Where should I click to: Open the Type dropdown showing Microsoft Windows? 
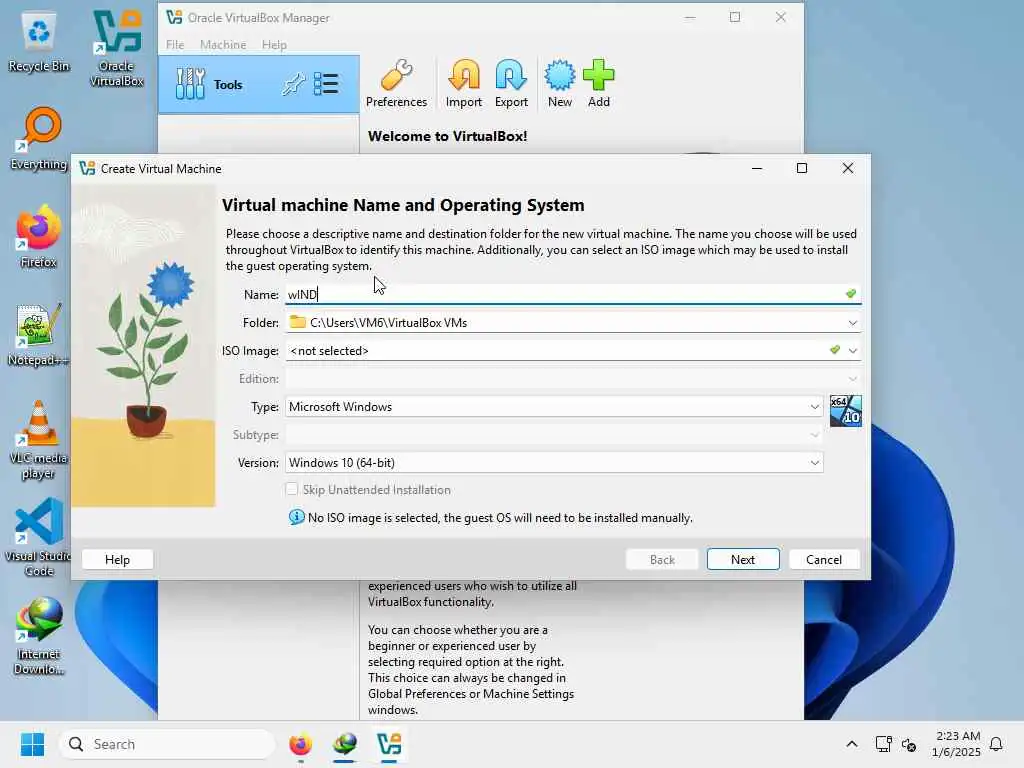pyautogui.click(x=554, y=407)
